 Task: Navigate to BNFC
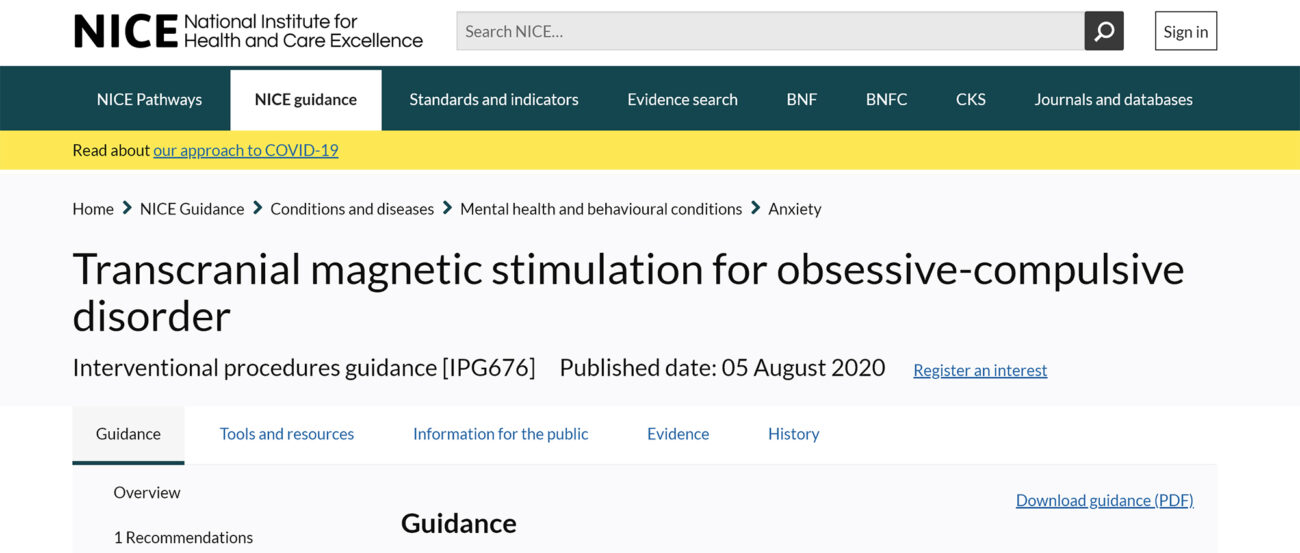pyautogui.click(x=886, y=100)
